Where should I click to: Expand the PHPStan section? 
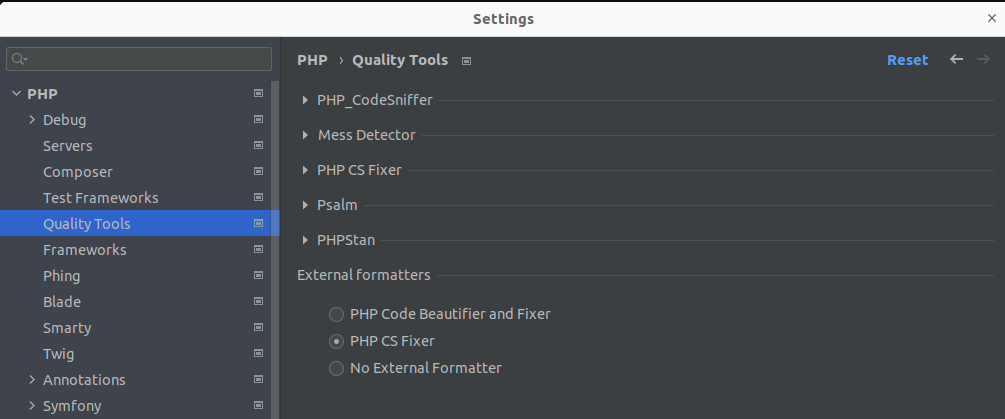click(x=305, y=240)
